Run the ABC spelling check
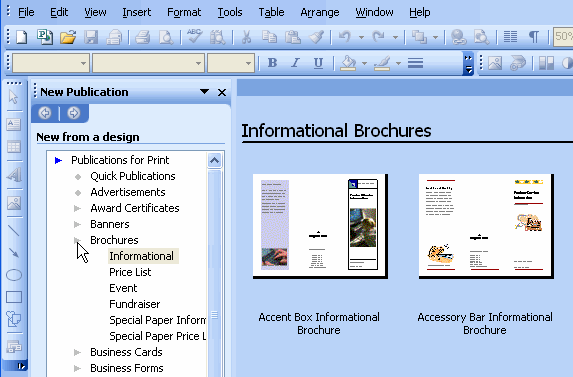Viewport: 573px width, 377px height. tap(194, 36)
